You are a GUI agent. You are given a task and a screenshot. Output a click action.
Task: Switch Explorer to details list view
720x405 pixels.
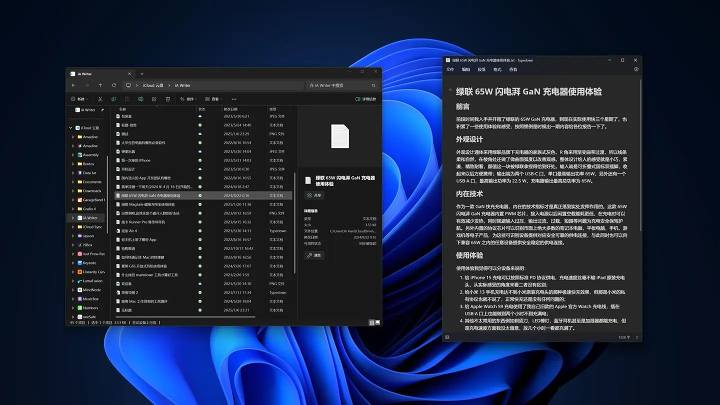point(371,323)
